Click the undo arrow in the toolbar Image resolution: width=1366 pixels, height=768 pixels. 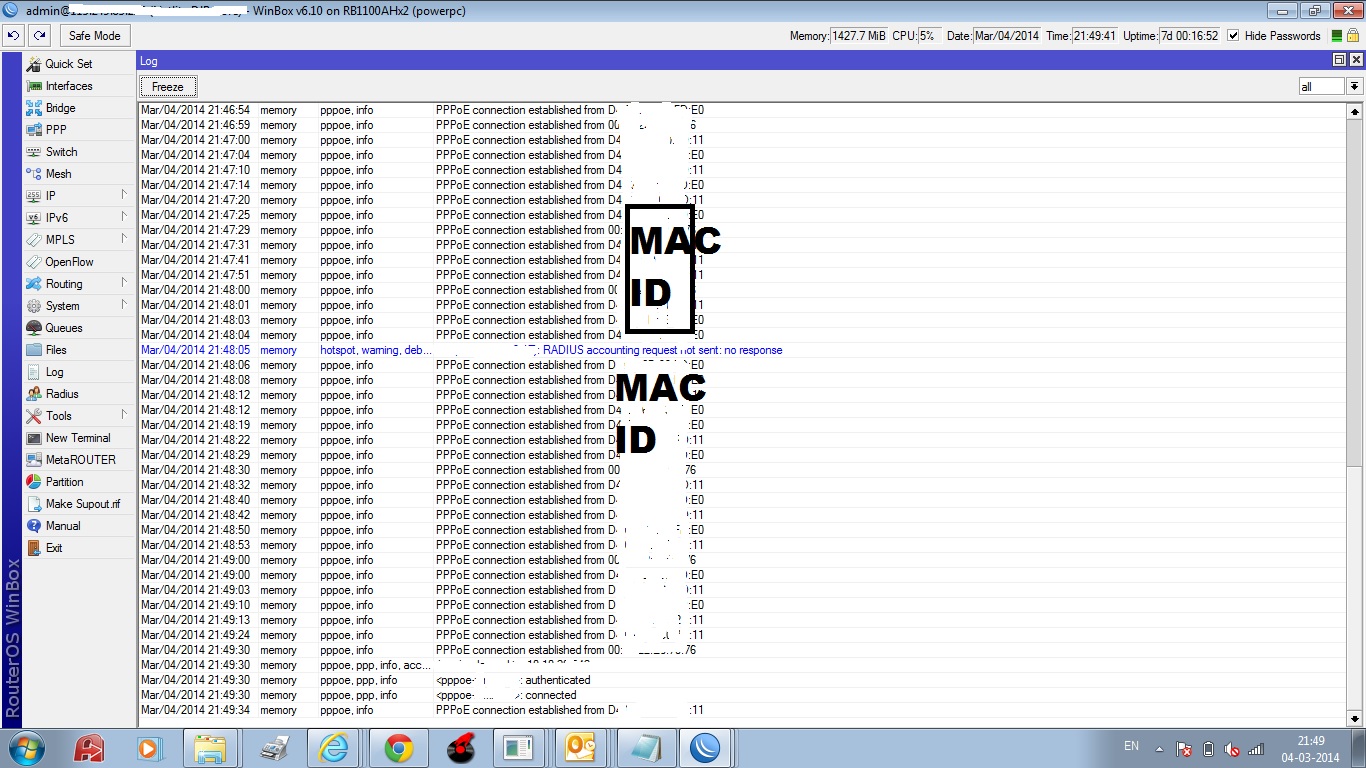tap(13, 35)
